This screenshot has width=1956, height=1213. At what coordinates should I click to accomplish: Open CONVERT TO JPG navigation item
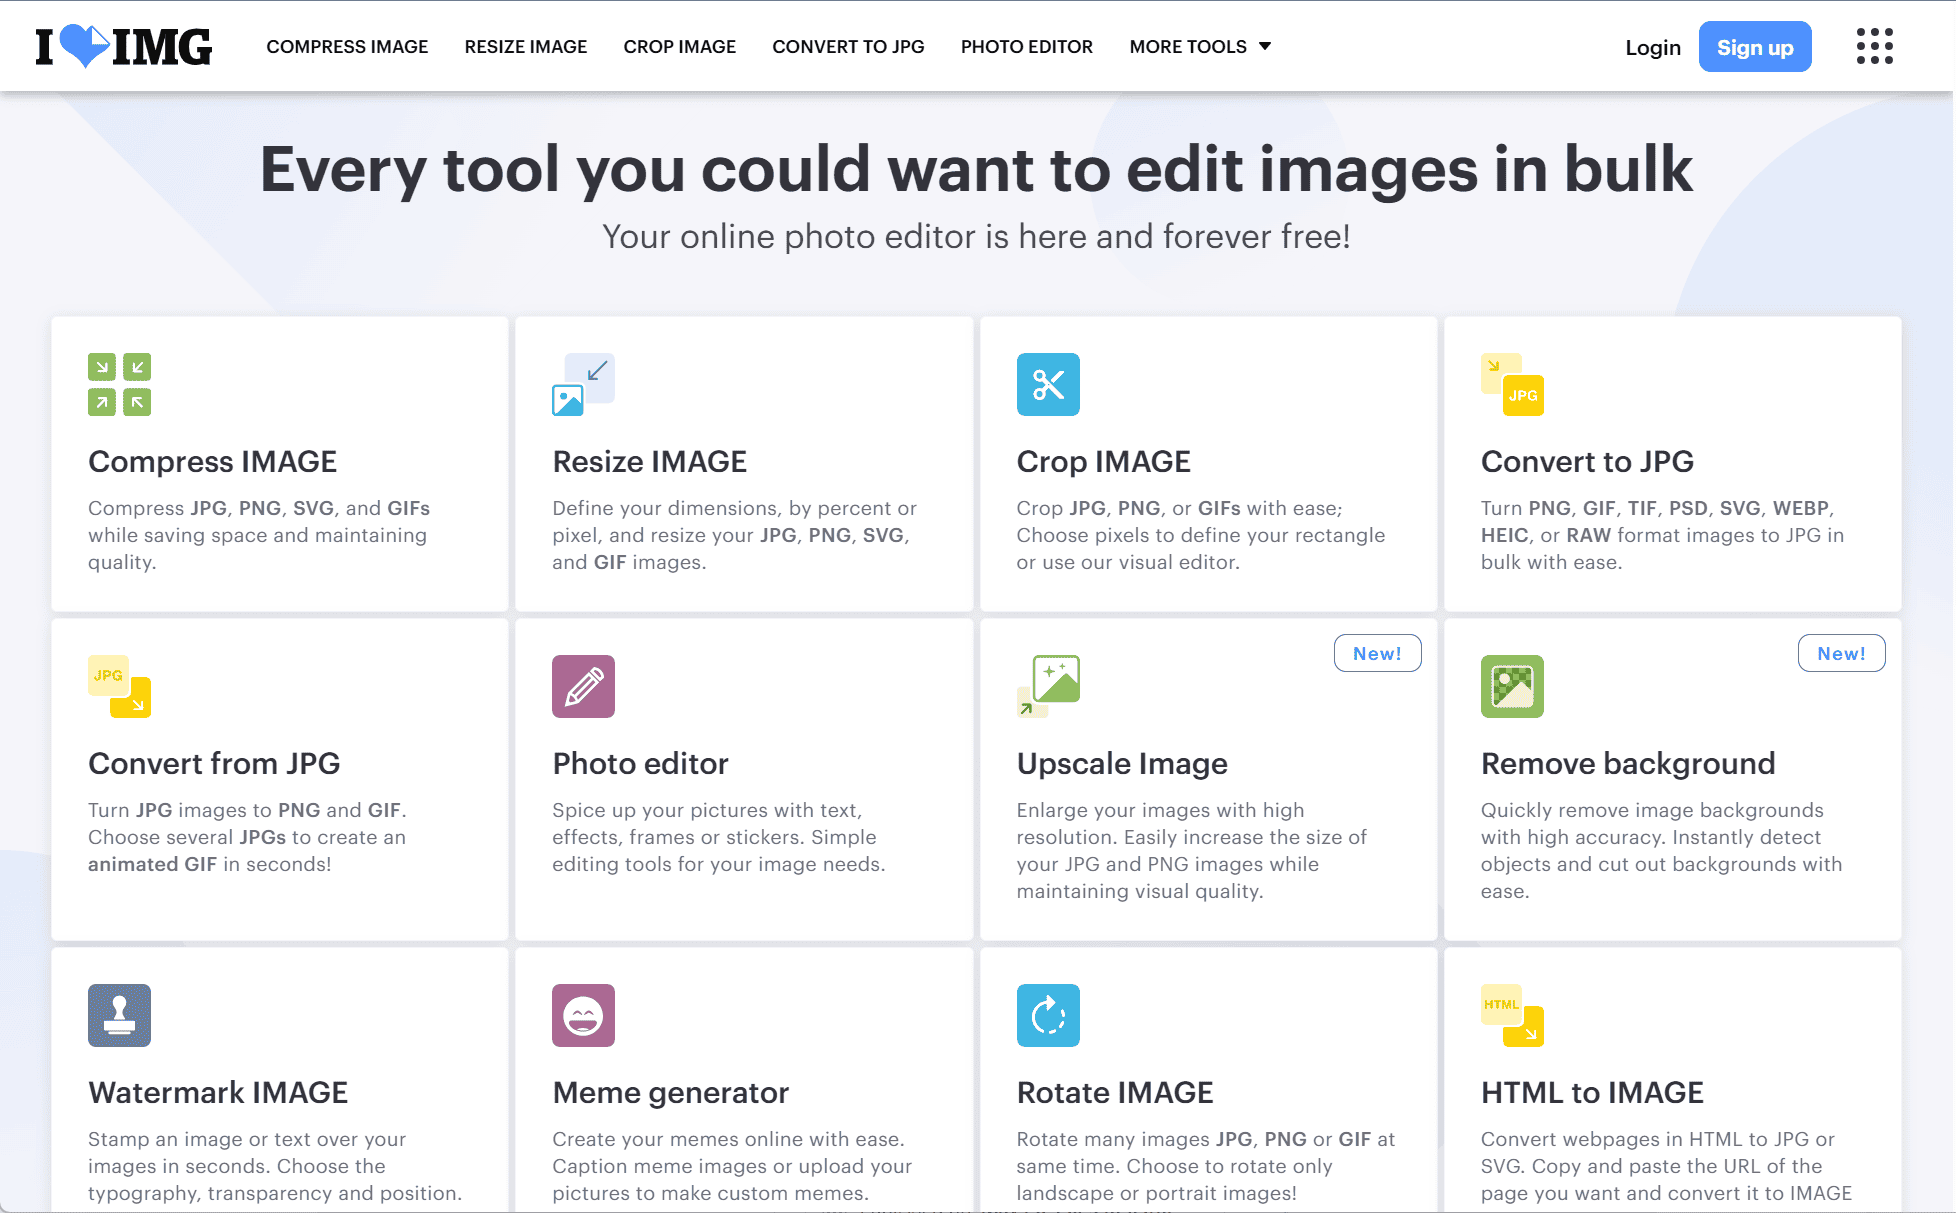(848, 47)
